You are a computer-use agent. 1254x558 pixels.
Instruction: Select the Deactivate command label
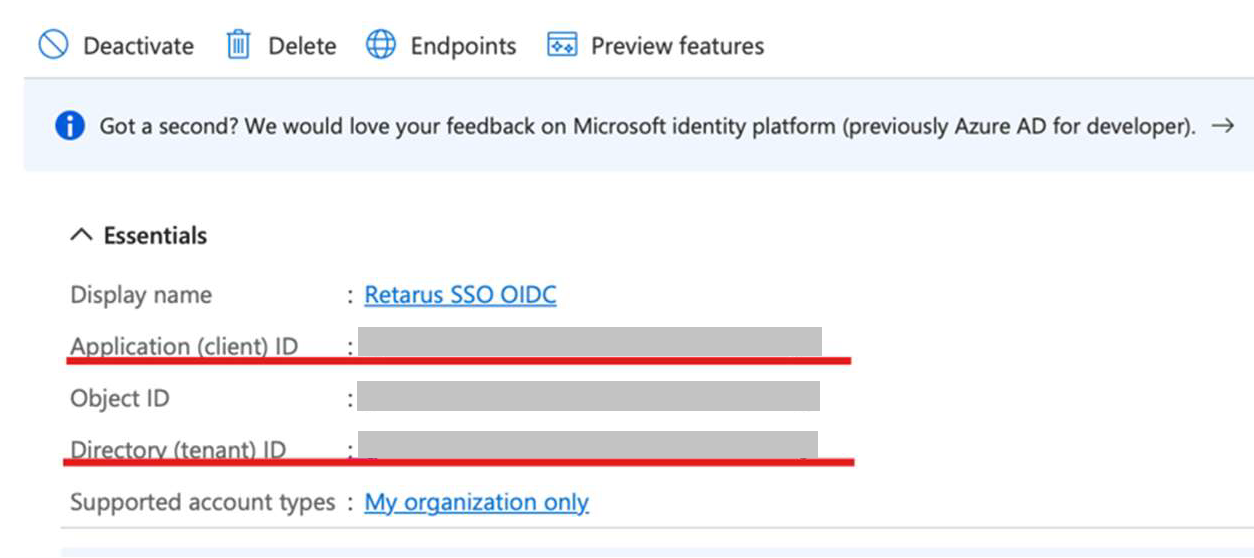[138, 46]
